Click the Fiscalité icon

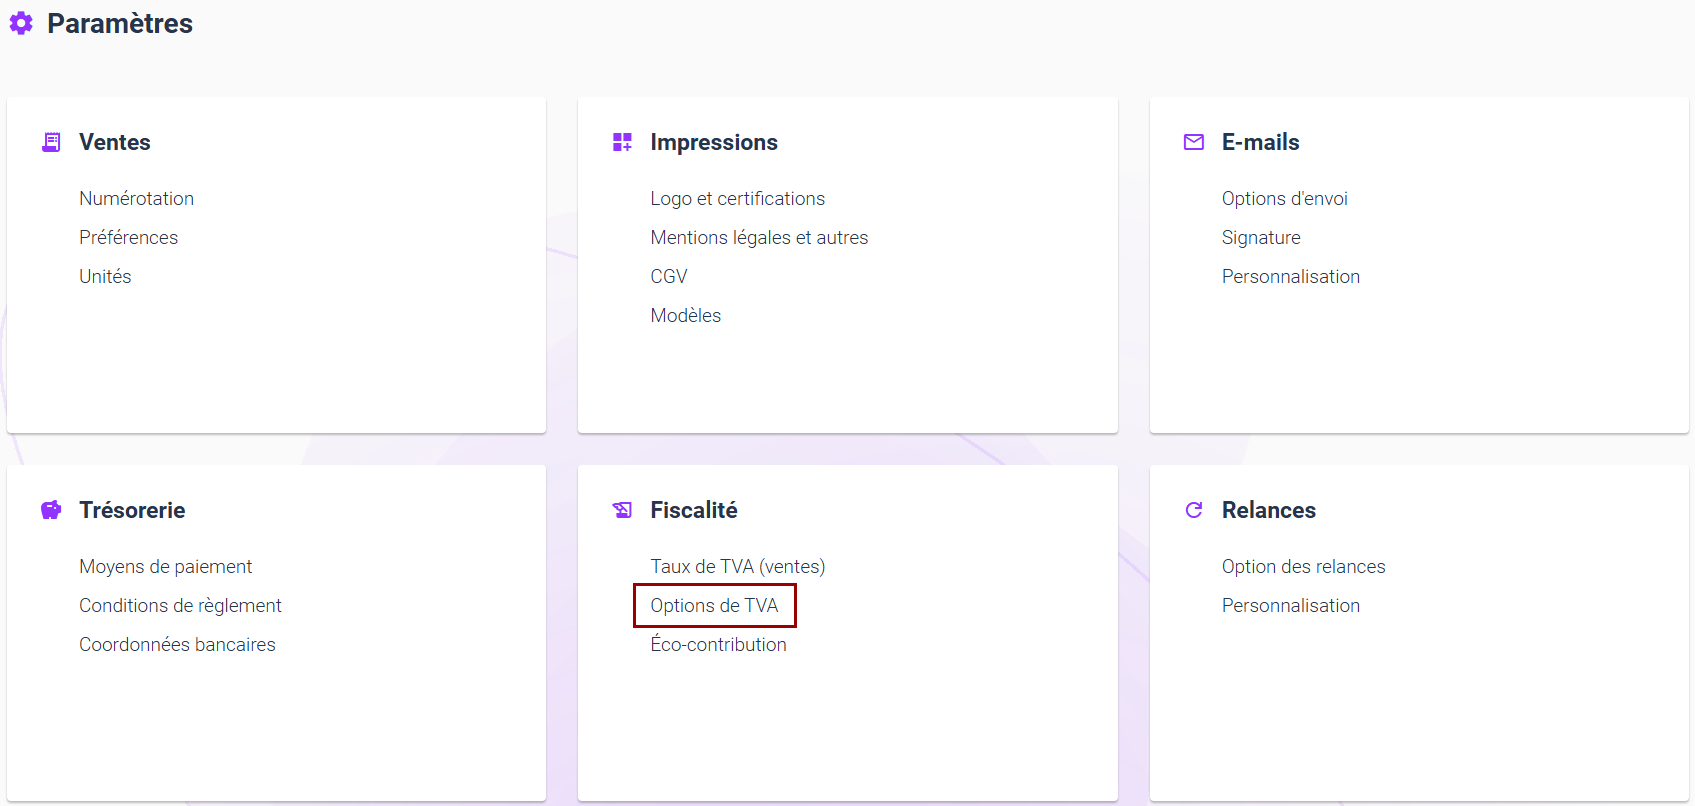pyautogui.click(x=622, y=510)
